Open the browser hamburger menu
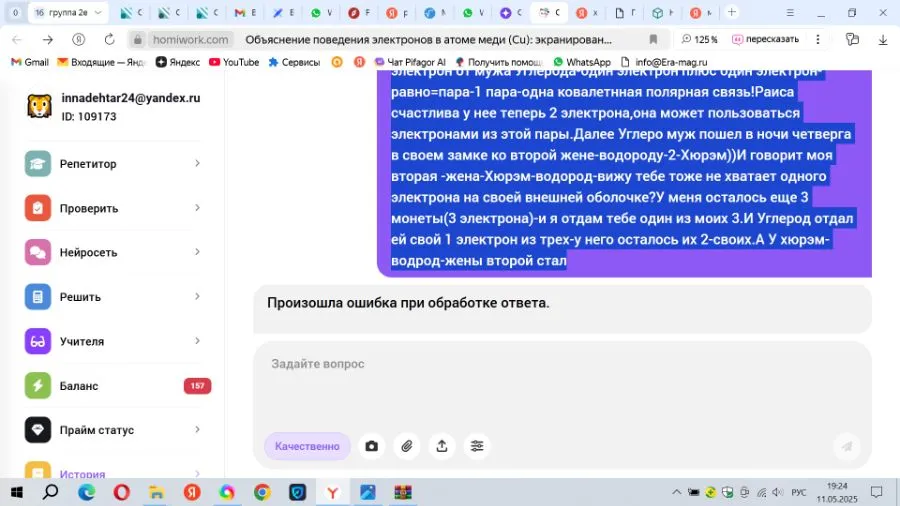Image resolution: width=900 pixels, height=506 pixels. (790, 12)
